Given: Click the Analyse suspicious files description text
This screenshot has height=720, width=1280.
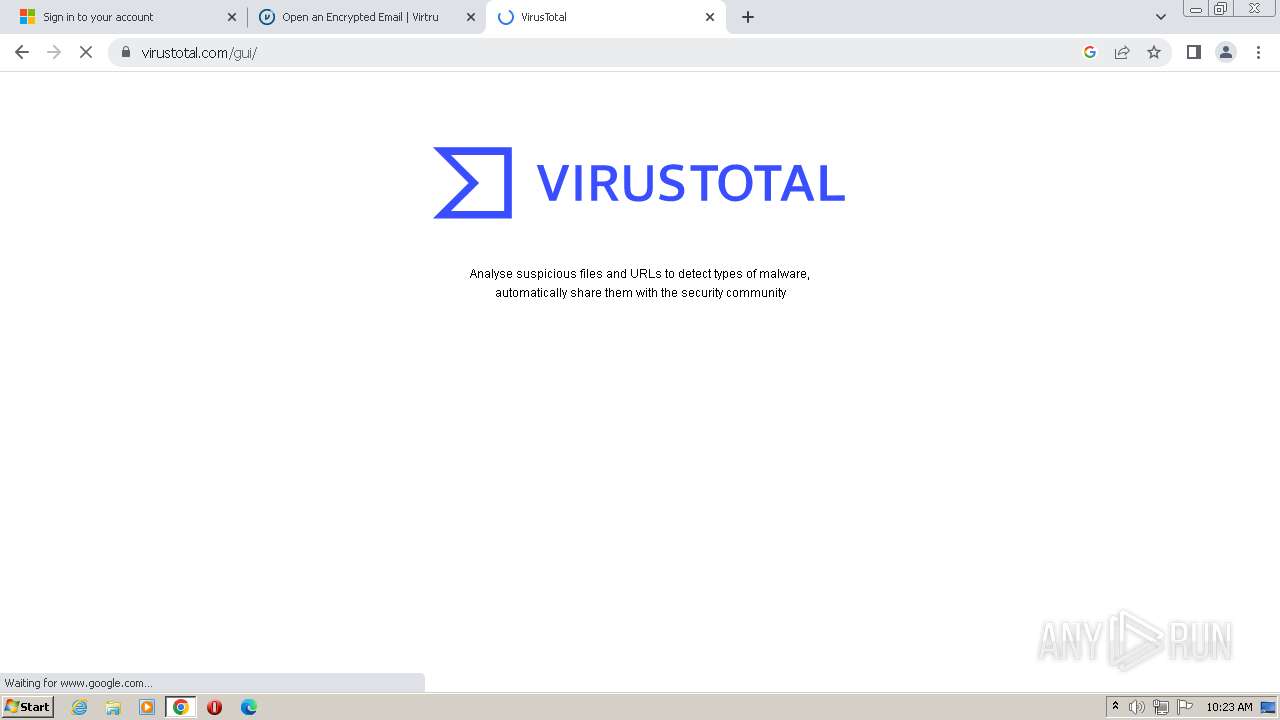Looking at the screenshot, I should (x=640, y=283).
